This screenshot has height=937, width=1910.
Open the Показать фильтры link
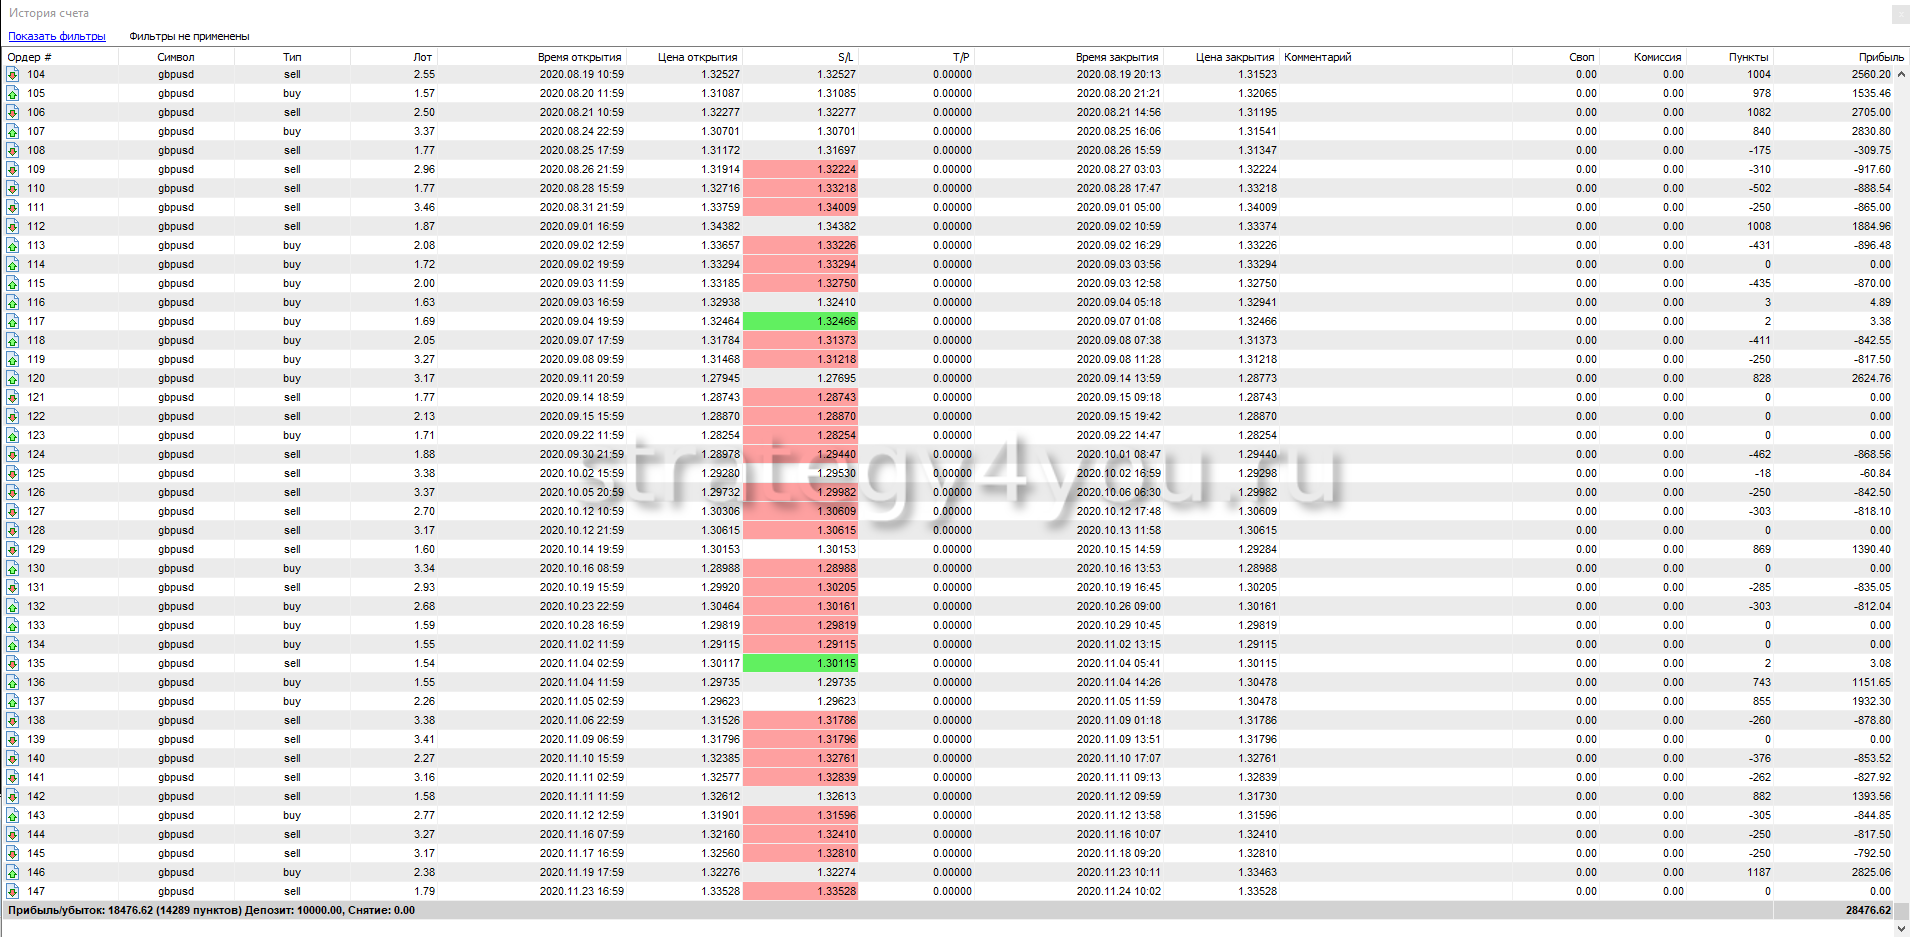coord(57,36)
